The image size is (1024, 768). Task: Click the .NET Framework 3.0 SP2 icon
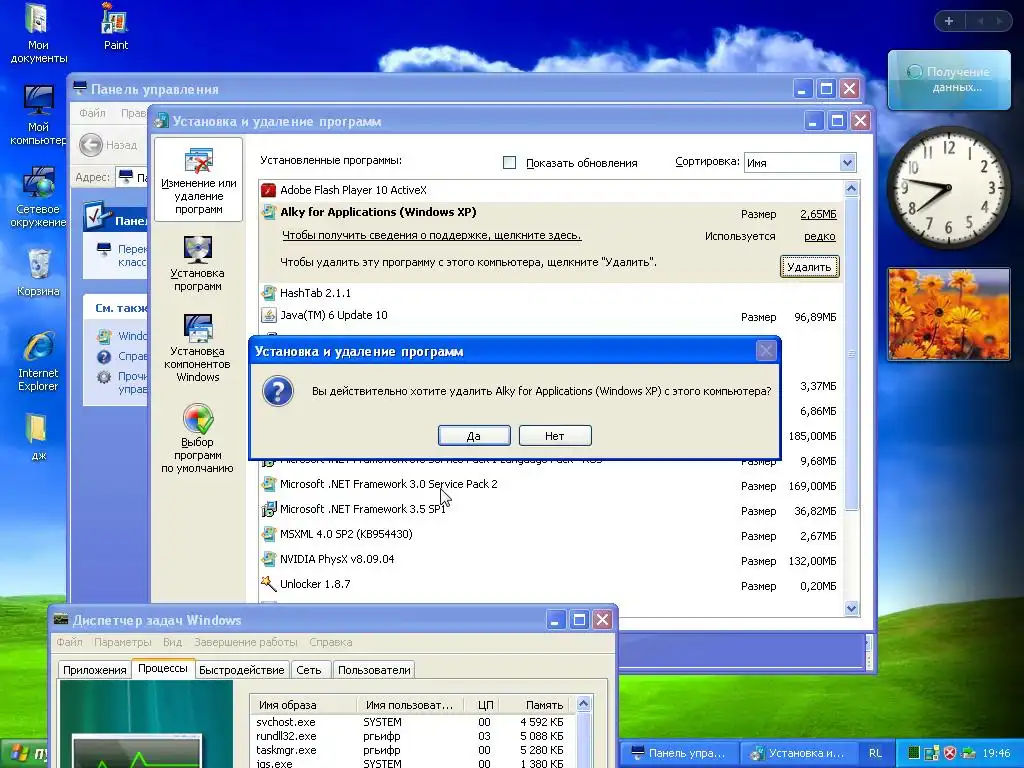click(x=268, y=484)
